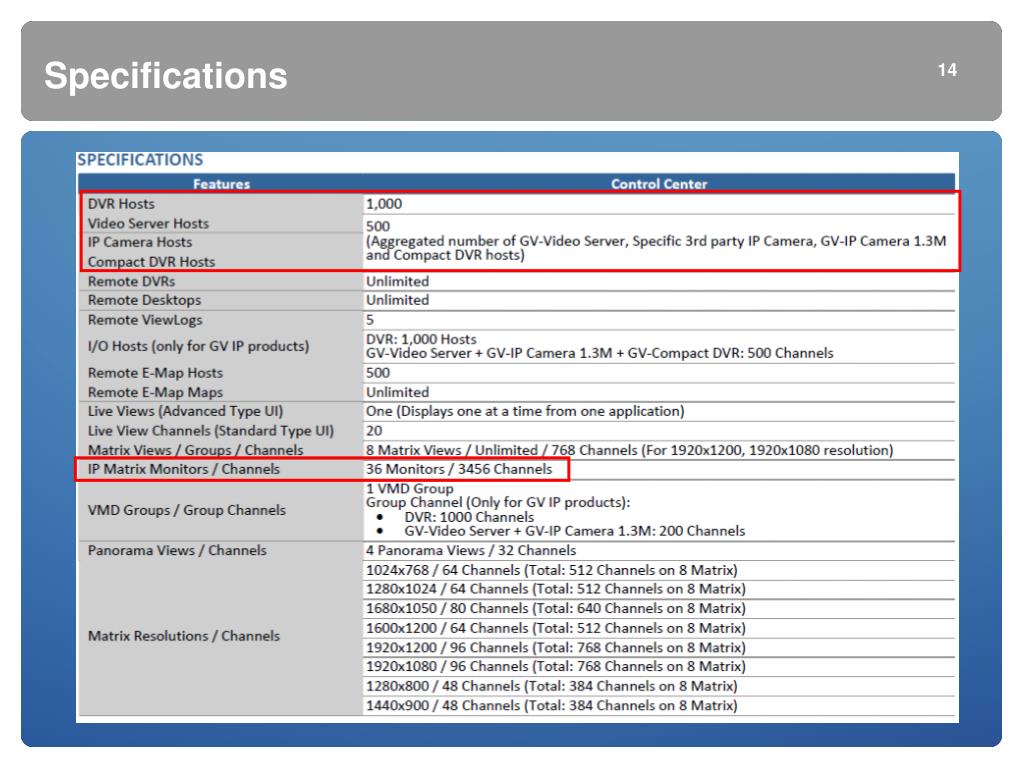Select "4 Panorama Views / 32 Channels" value
The height and width of the screenshot is (768, 1024).
point(471,551)
